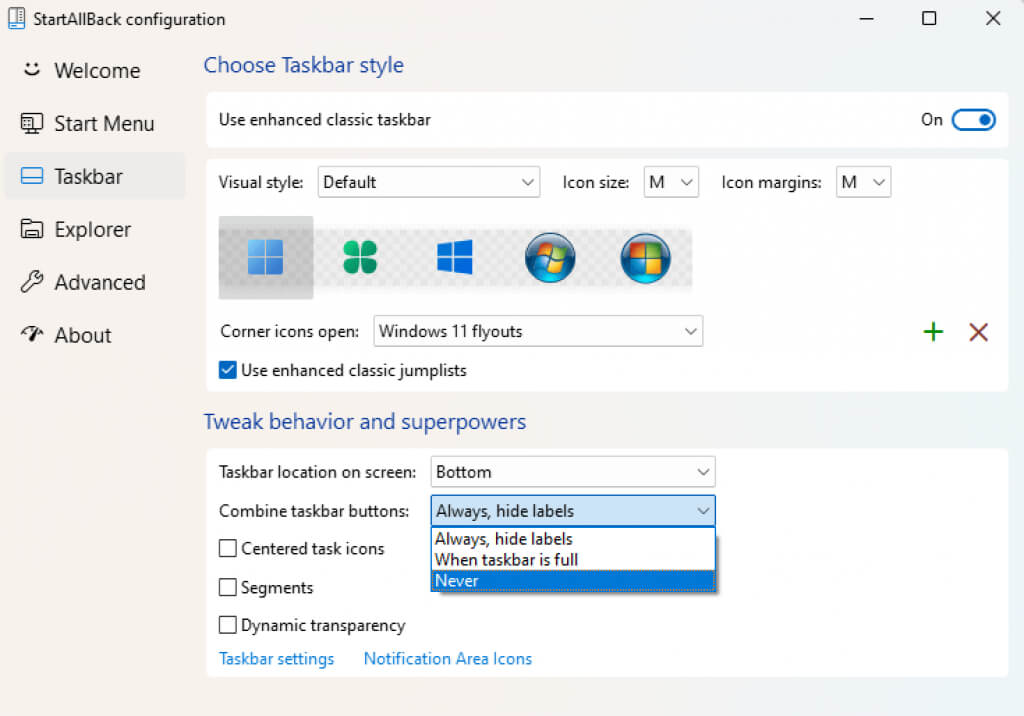The width and height of the screenshot is (1024, 716).
Task: Select the Taskbar page label
Action: tap(88, 176)
